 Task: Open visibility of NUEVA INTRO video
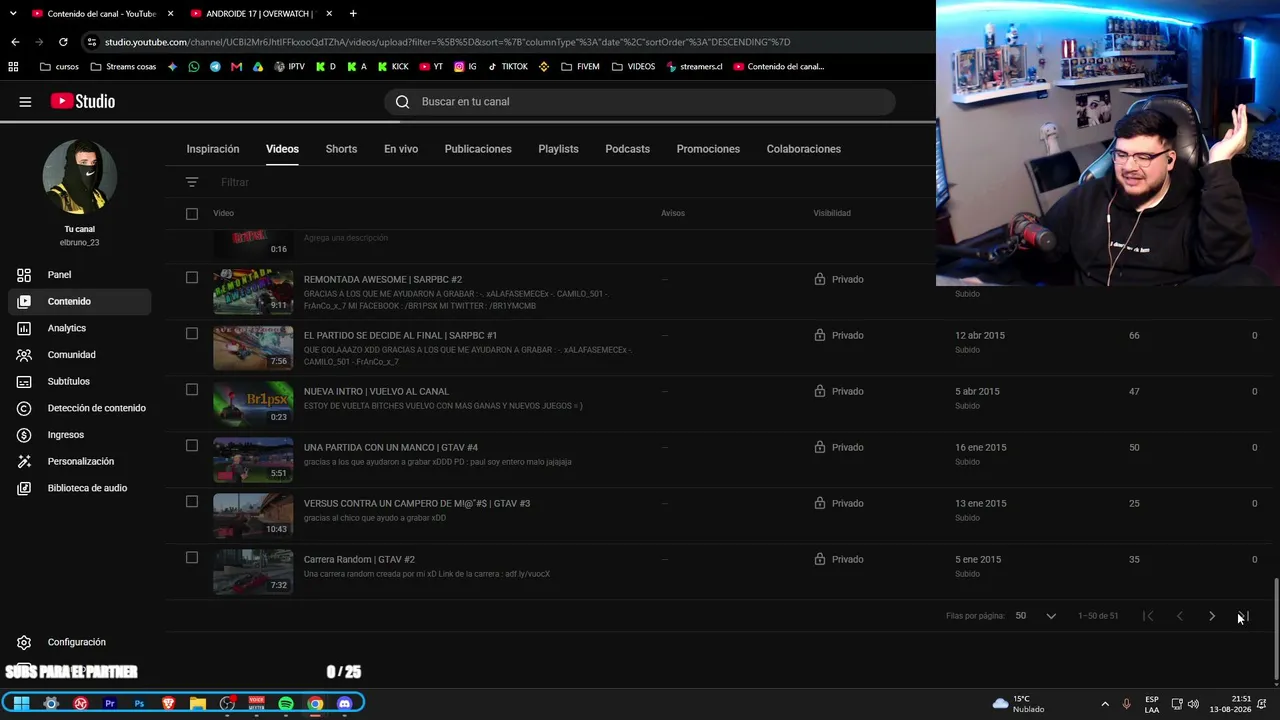(839, 391)
